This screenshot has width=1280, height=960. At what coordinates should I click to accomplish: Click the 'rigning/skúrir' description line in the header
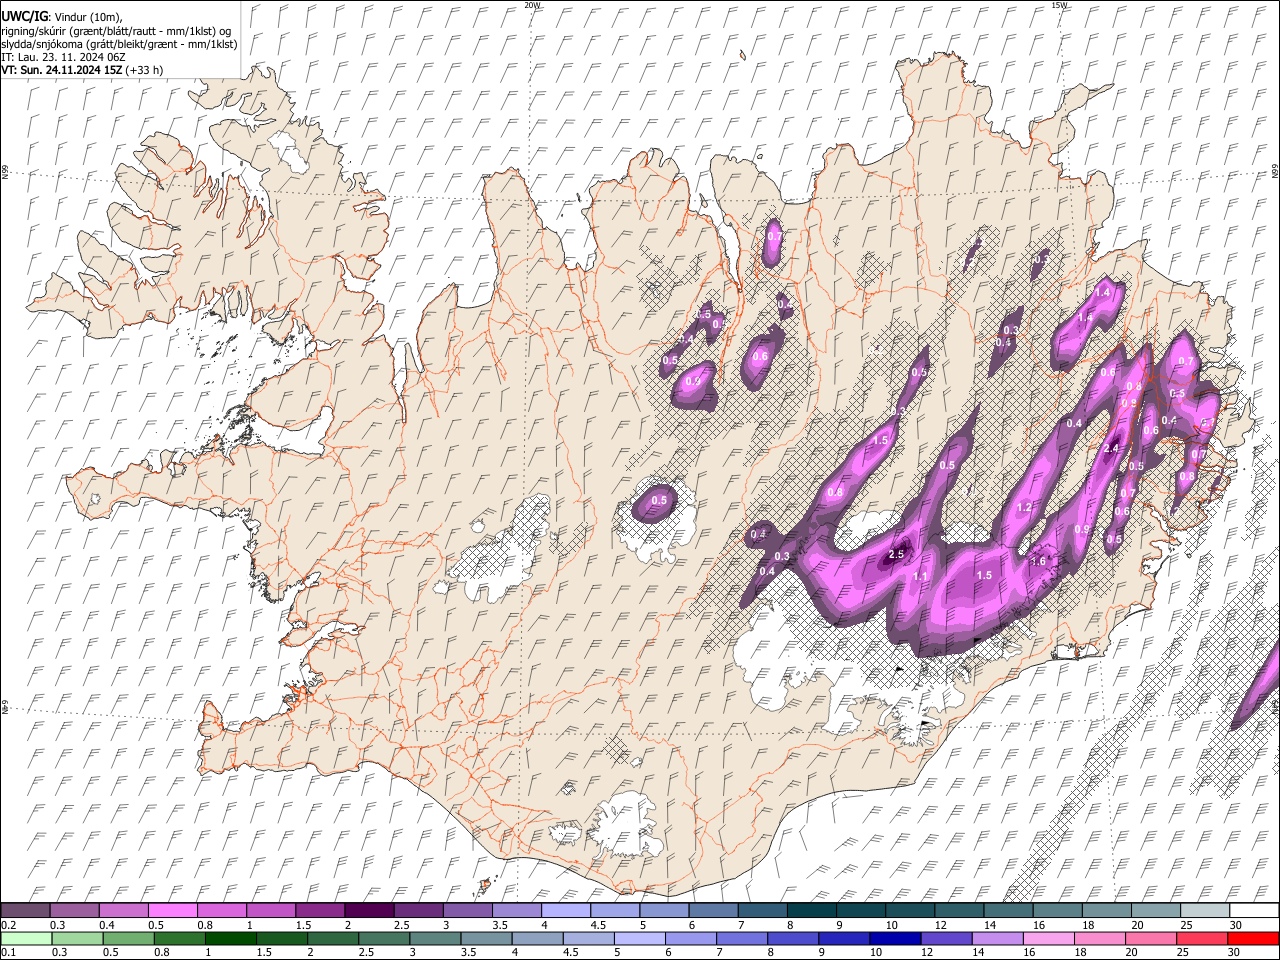[x=116, y=31]
